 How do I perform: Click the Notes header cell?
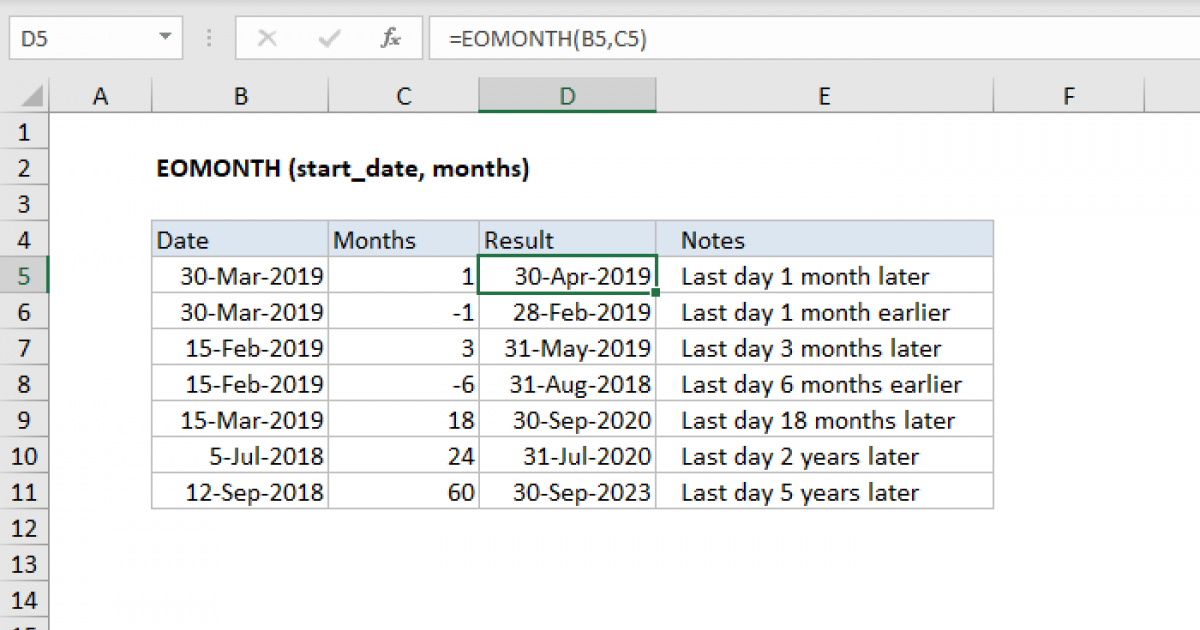coord(824,239)
